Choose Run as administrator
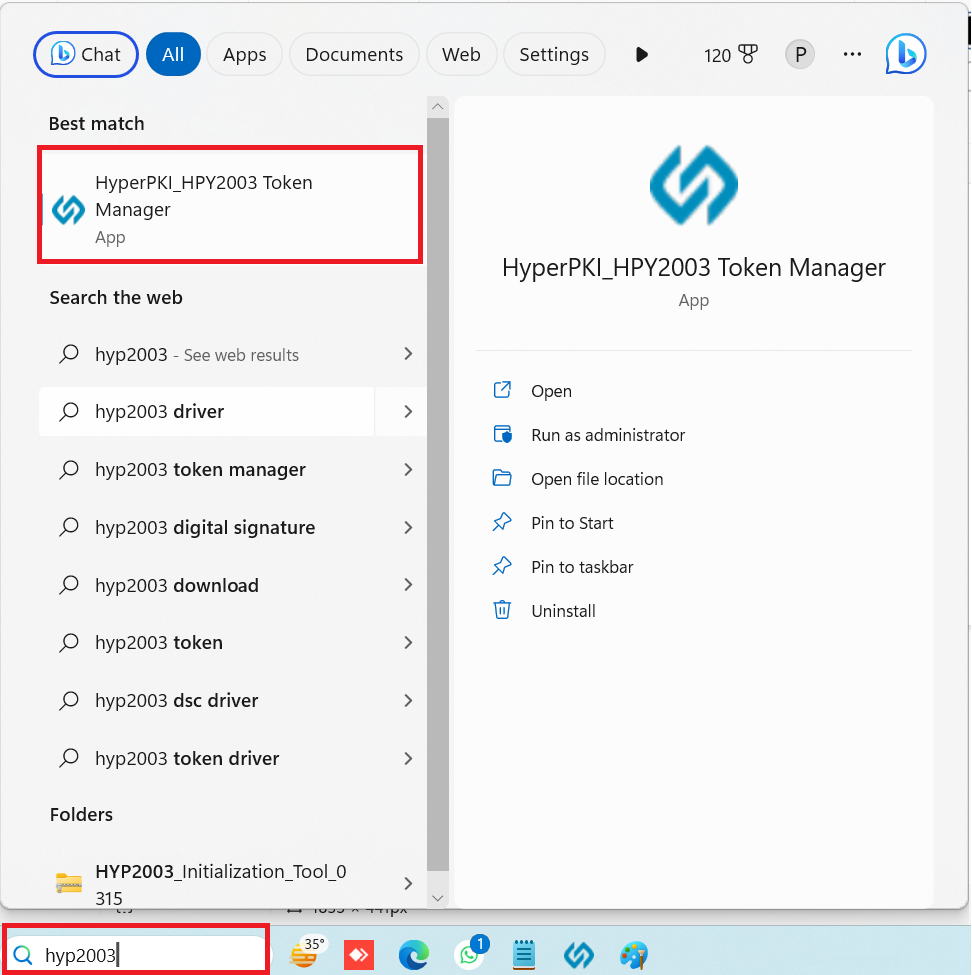This screenshot has width=972, height=975. click(x=608, y=435)
